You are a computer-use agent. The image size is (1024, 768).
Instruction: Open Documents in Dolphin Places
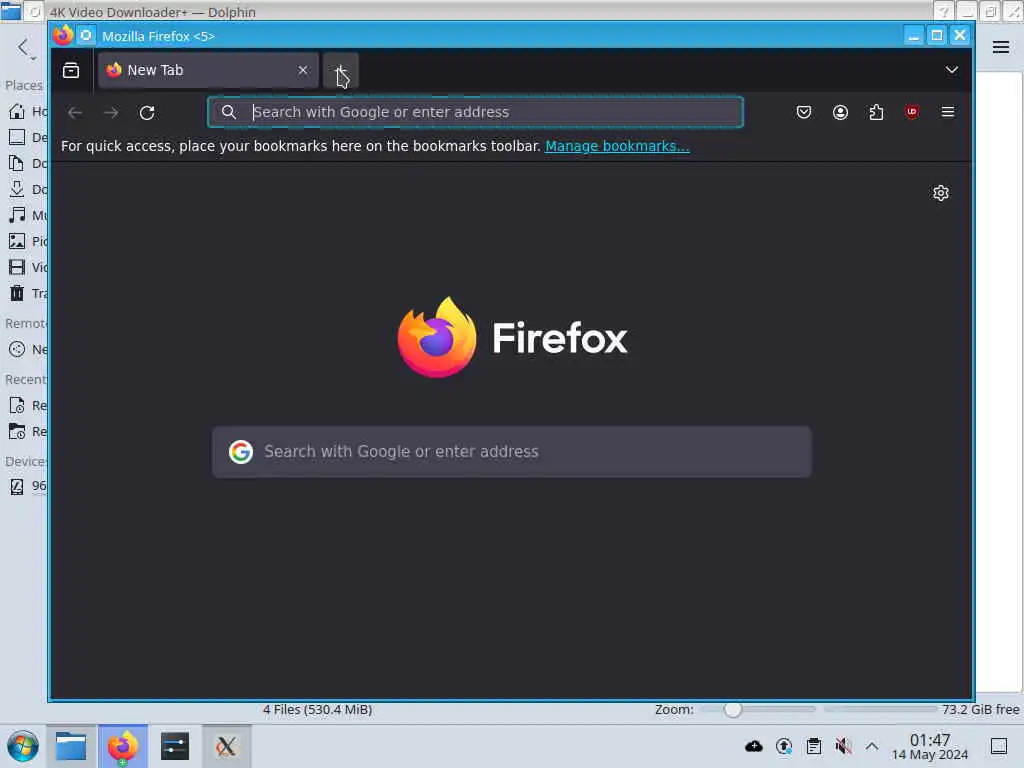coord(26,163)
